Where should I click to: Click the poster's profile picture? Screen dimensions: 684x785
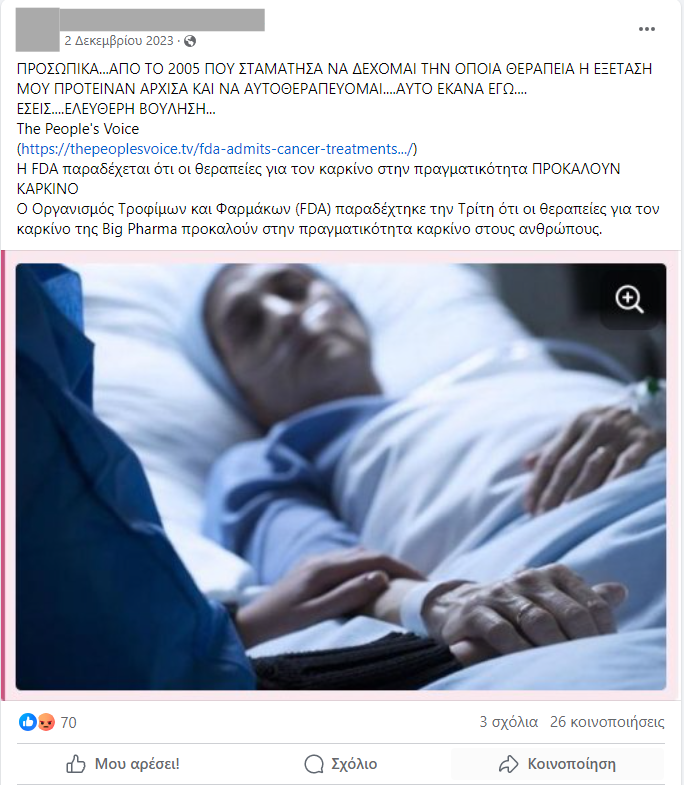point(38,30)
